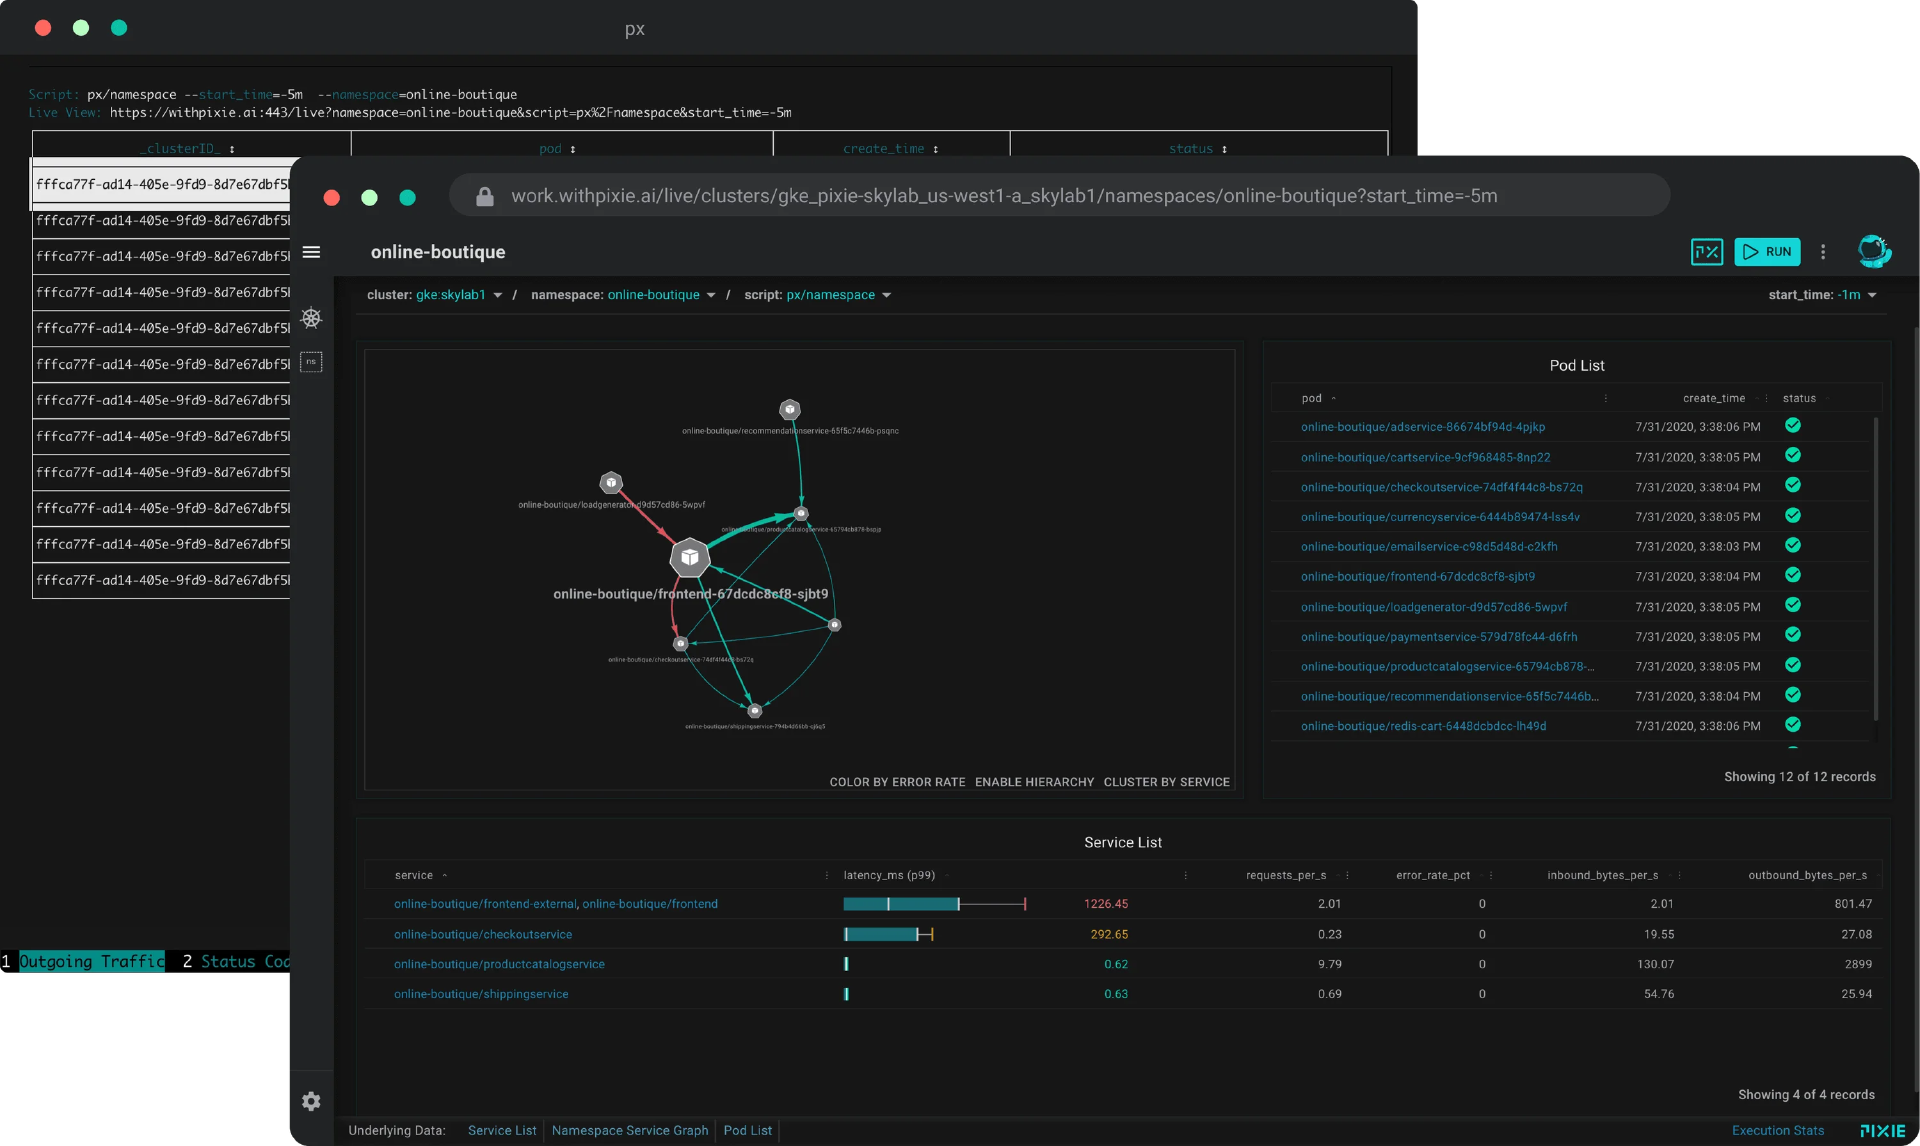Image resolution: width=1920 pixels, height=1146 pixels.
Task: Sort Pod List by status column
Action: coord(1799,398)
